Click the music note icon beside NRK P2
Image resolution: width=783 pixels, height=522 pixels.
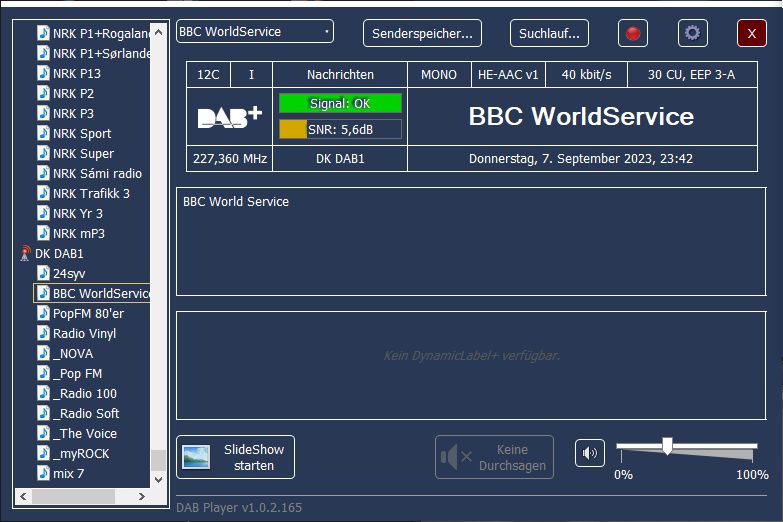point(43,93)
